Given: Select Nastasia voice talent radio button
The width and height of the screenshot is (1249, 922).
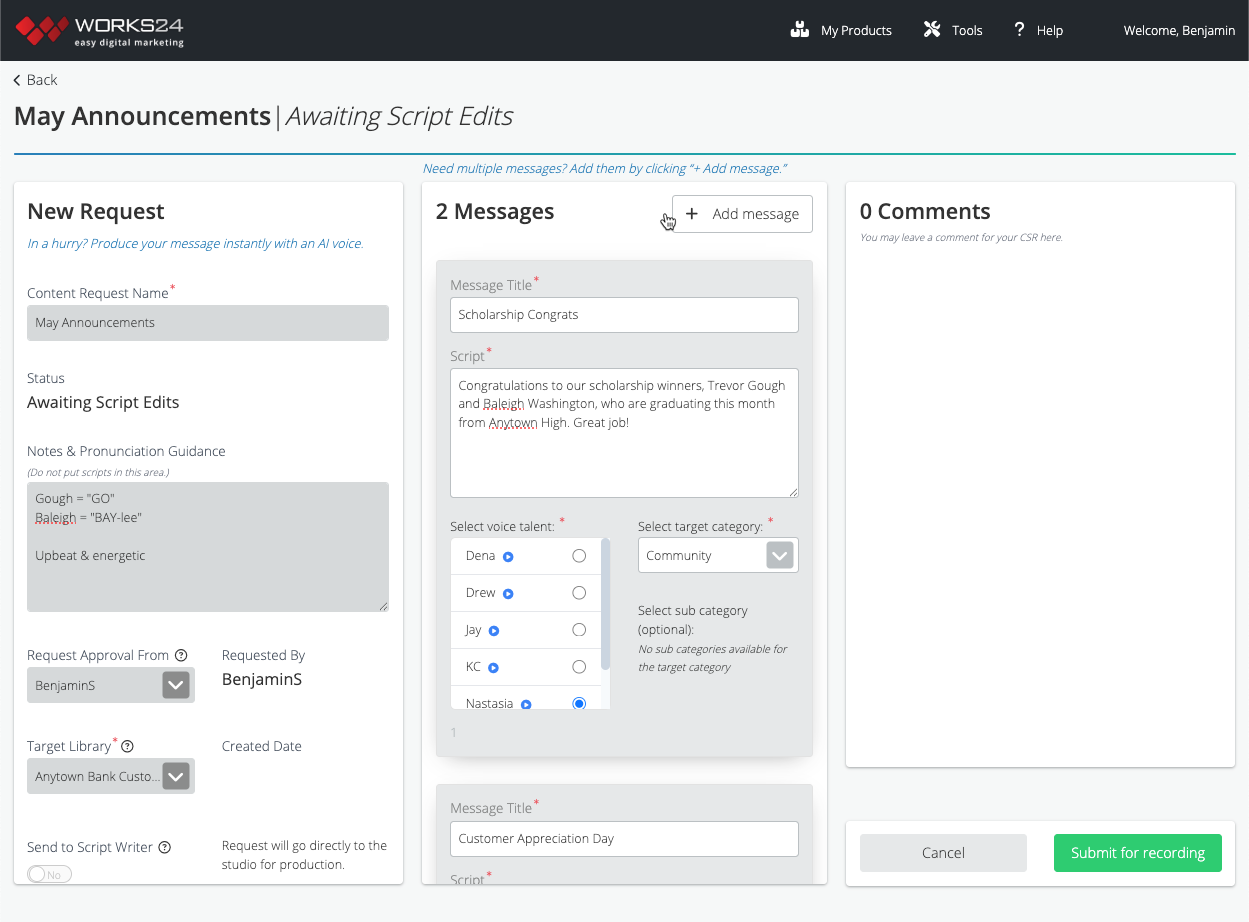Looking at the screenshot, I should point(579,704).
